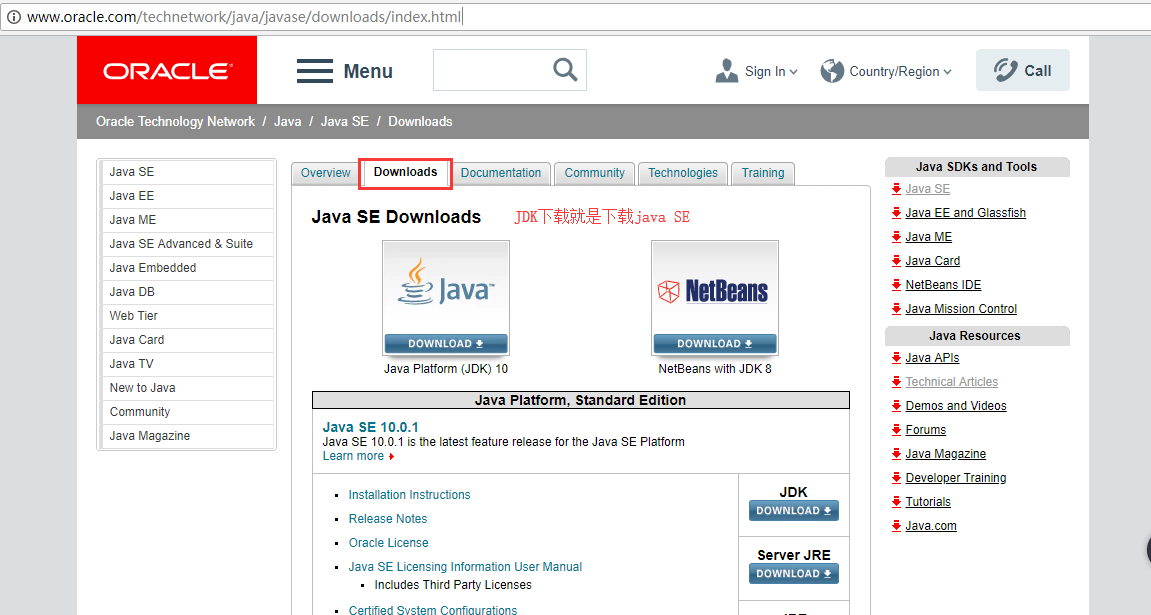Image resolution: width=1151 pixels, height=615 pixels.
Task: Open Technical Articles link
Action: (x=951, y=382)
